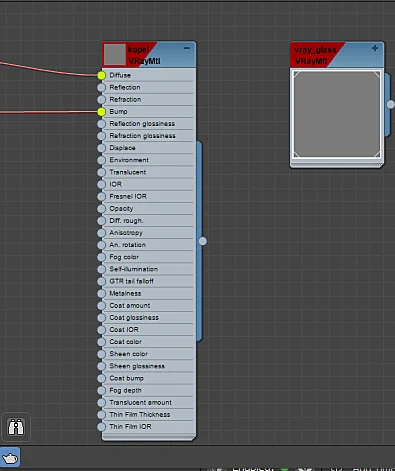
Task: Select the Translucent amount slot label
Action: click(x=140, y=402)
